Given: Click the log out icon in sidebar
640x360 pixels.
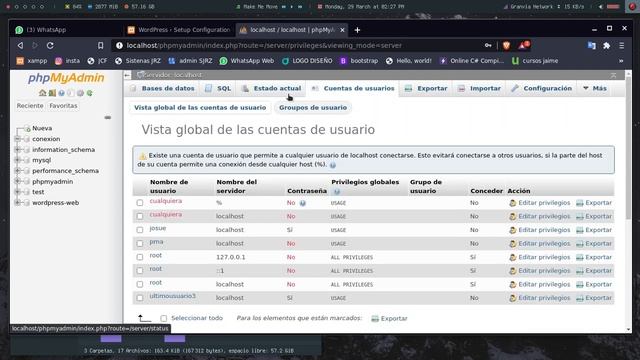Looking at the screenshot, I should click(x=52, y=93).
